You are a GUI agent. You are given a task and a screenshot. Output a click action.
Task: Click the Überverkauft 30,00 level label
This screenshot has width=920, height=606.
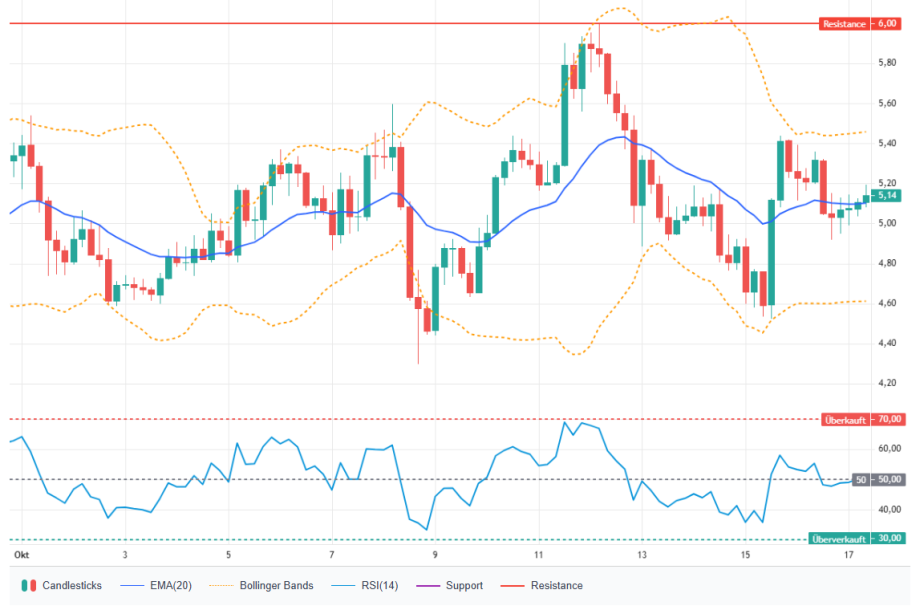(x=856, y=539)
